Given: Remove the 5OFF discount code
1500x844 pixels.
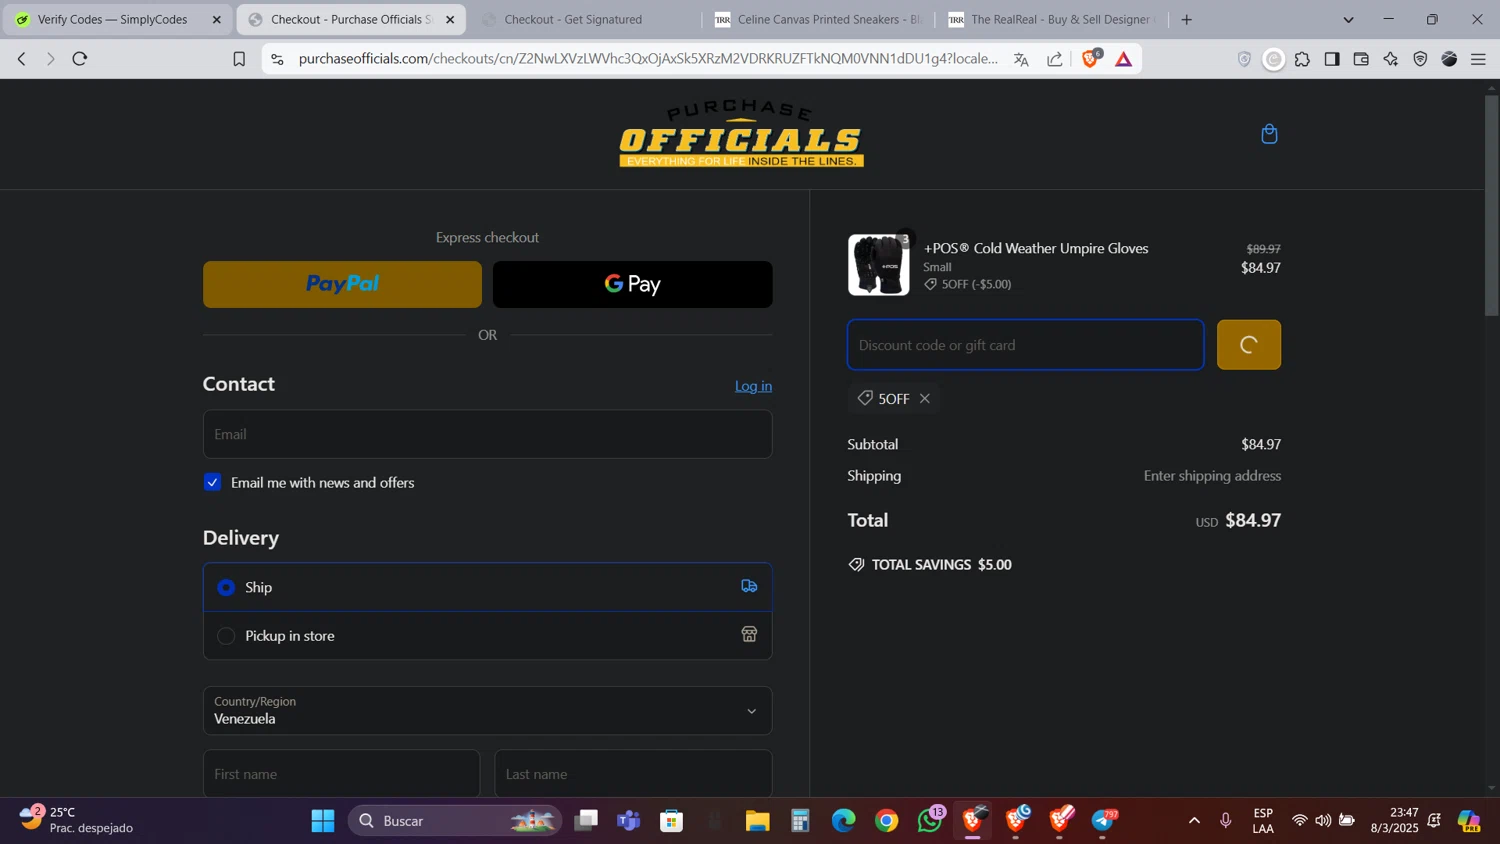Looking at the screenshot, I should click(x=925, y=398).
